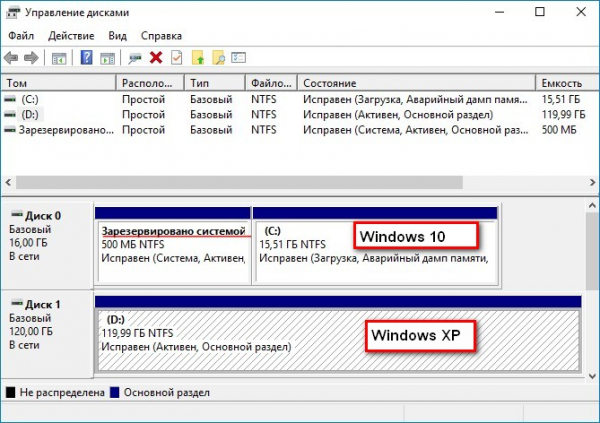Click the folder search magnifier icon
Screen dimensions: 600x423
(x=218, y=58)
